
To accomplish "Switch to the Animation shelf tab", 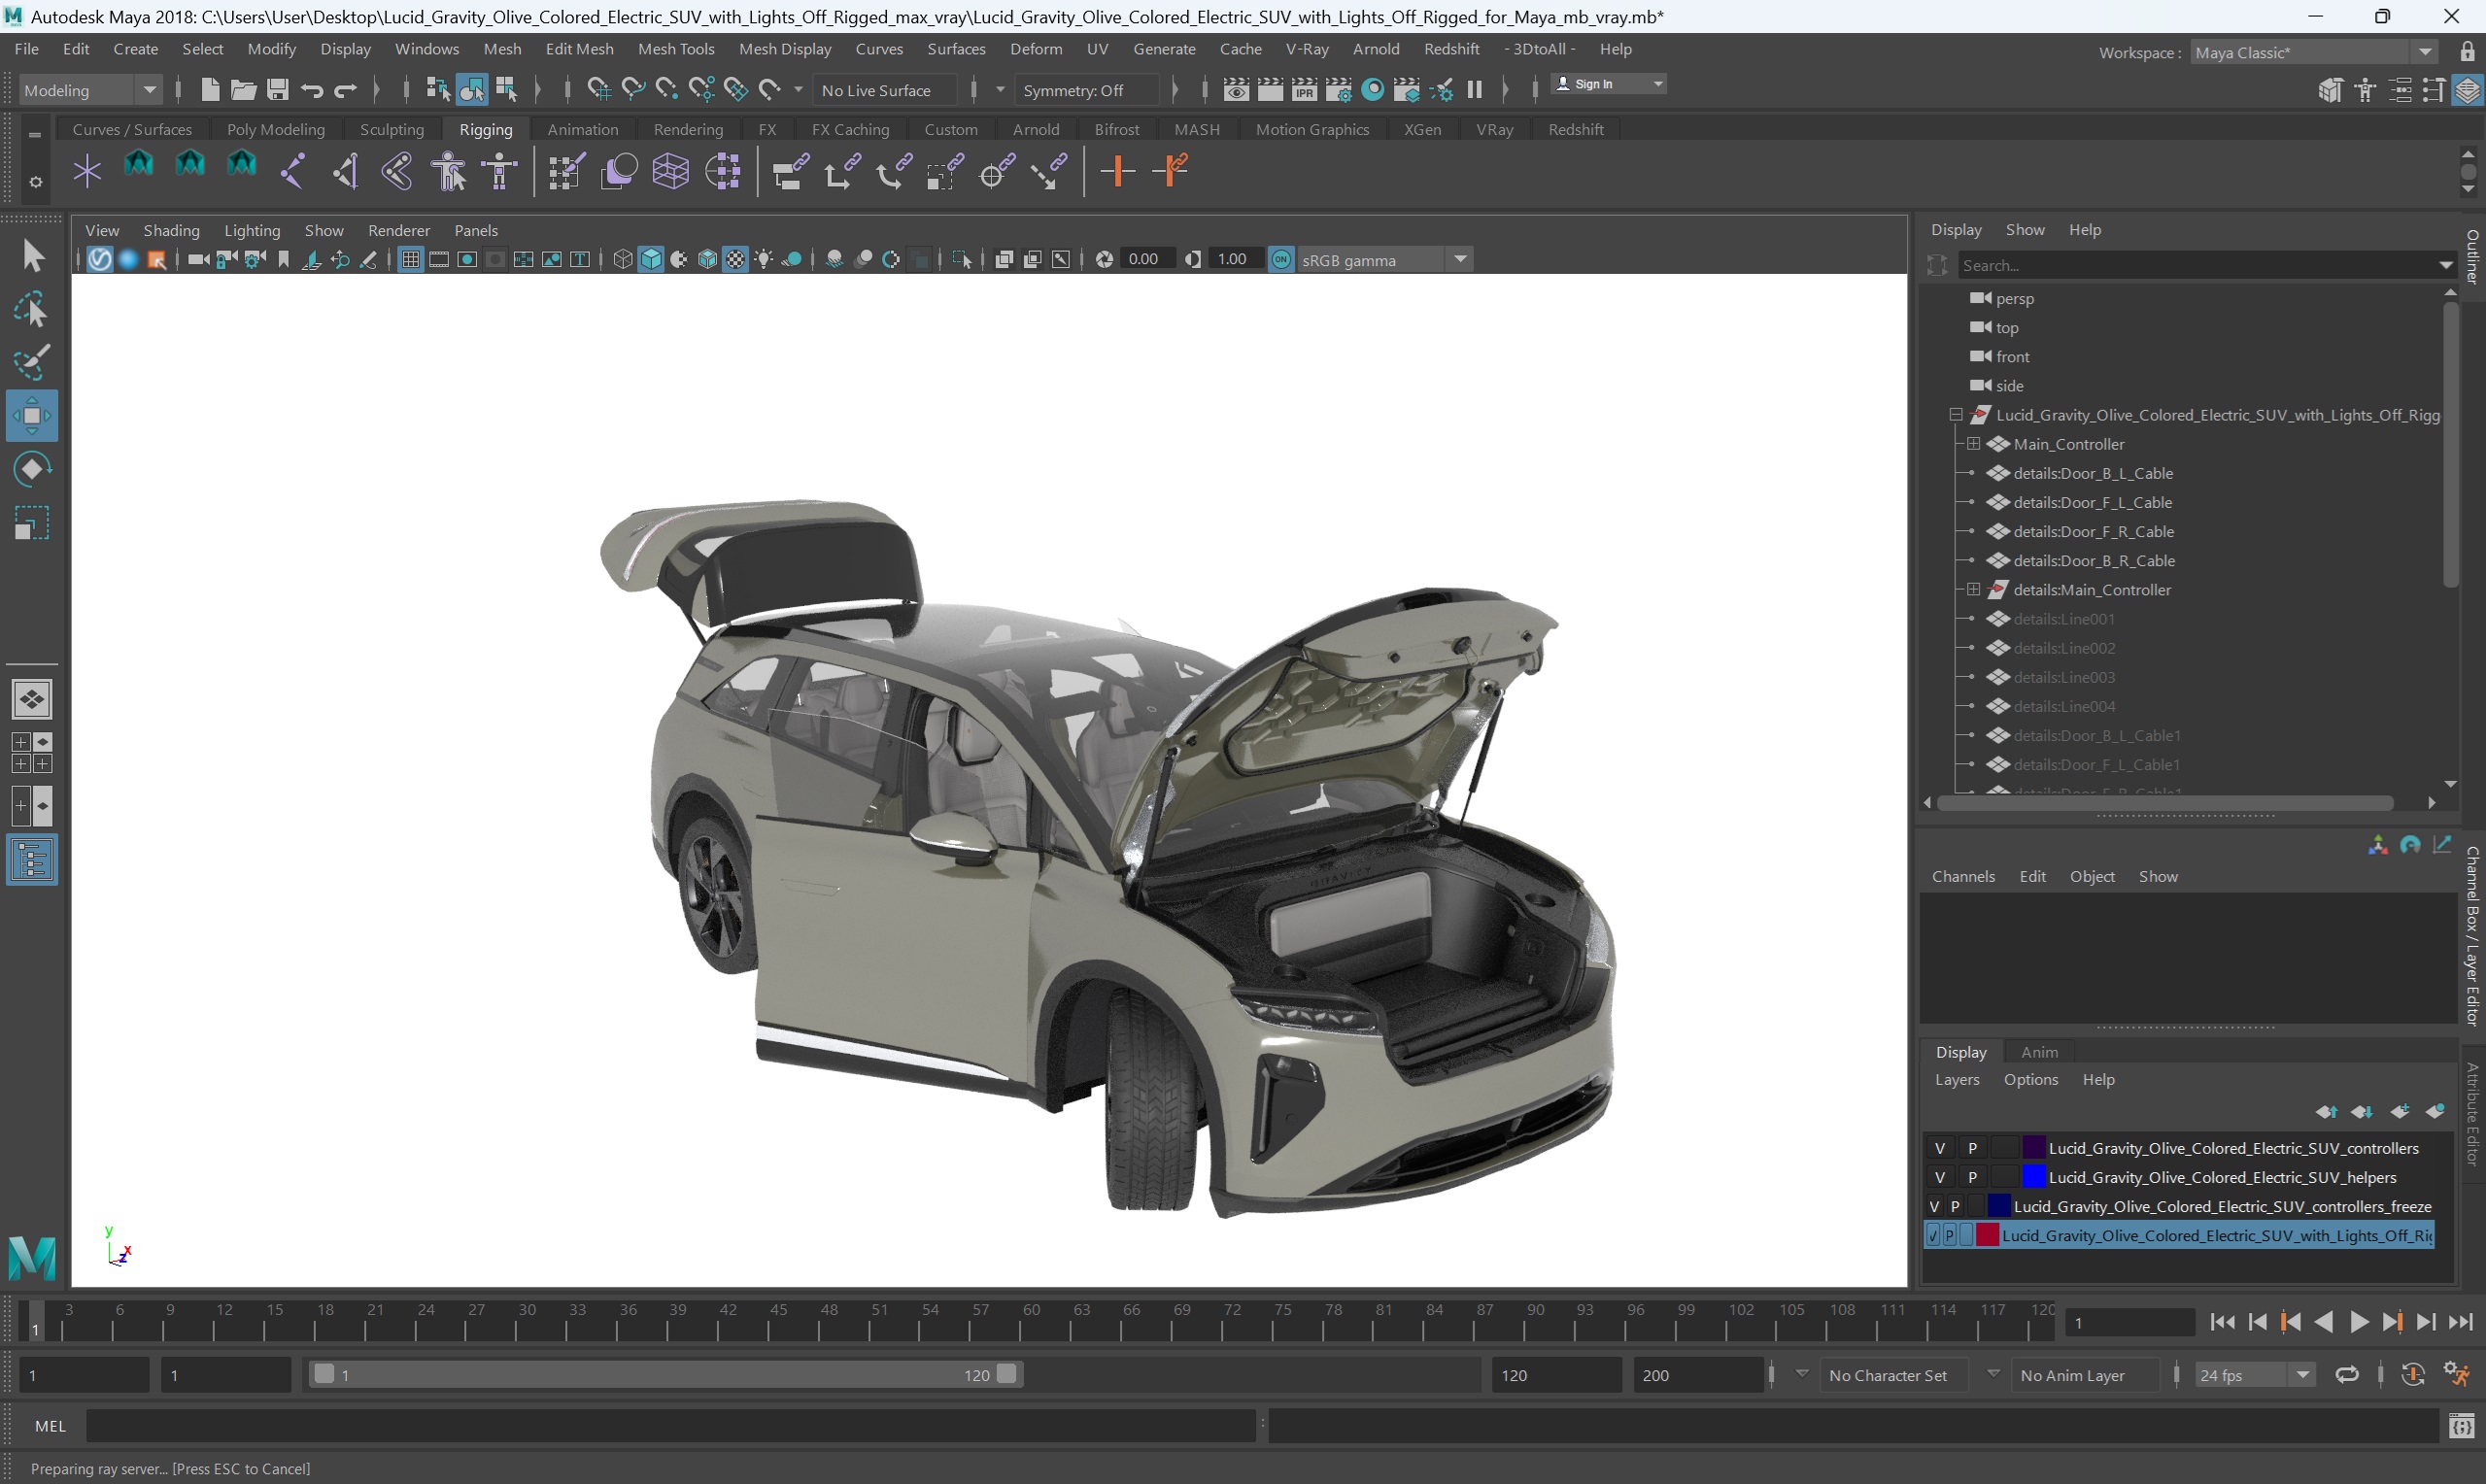I will coord(583,130).
